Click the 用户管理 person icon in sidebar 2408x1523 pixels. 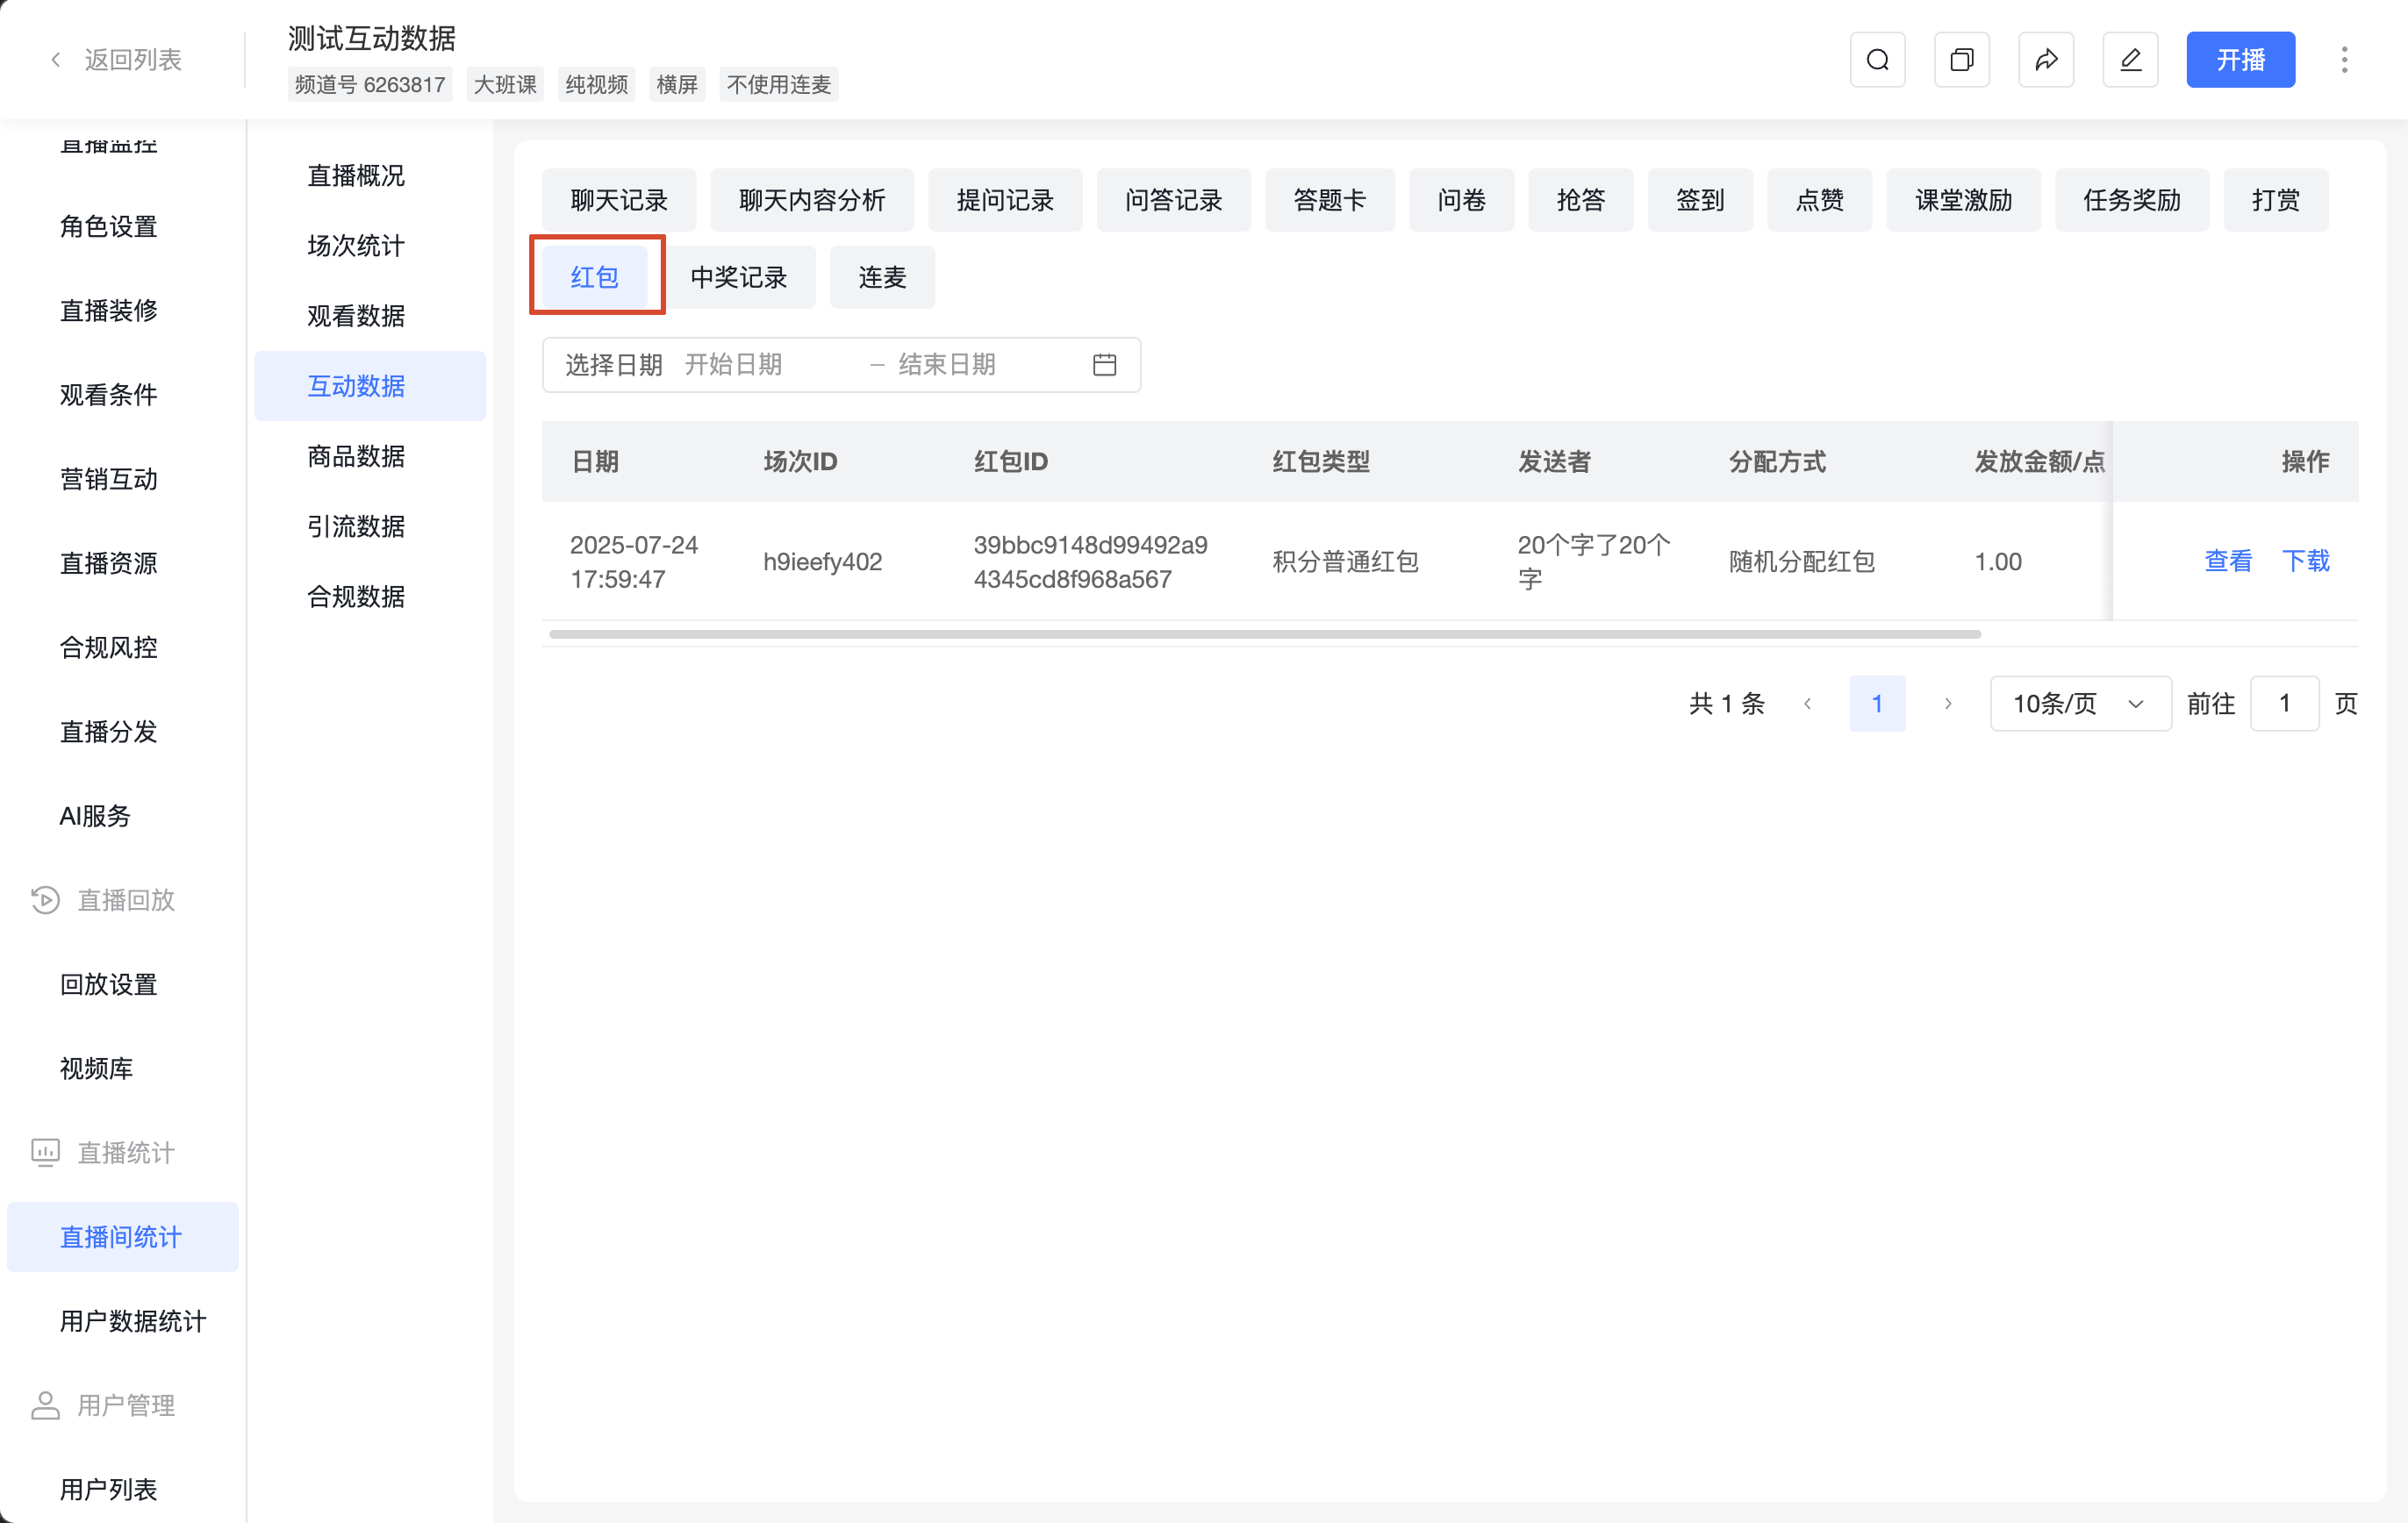(x=45, y=1405)
